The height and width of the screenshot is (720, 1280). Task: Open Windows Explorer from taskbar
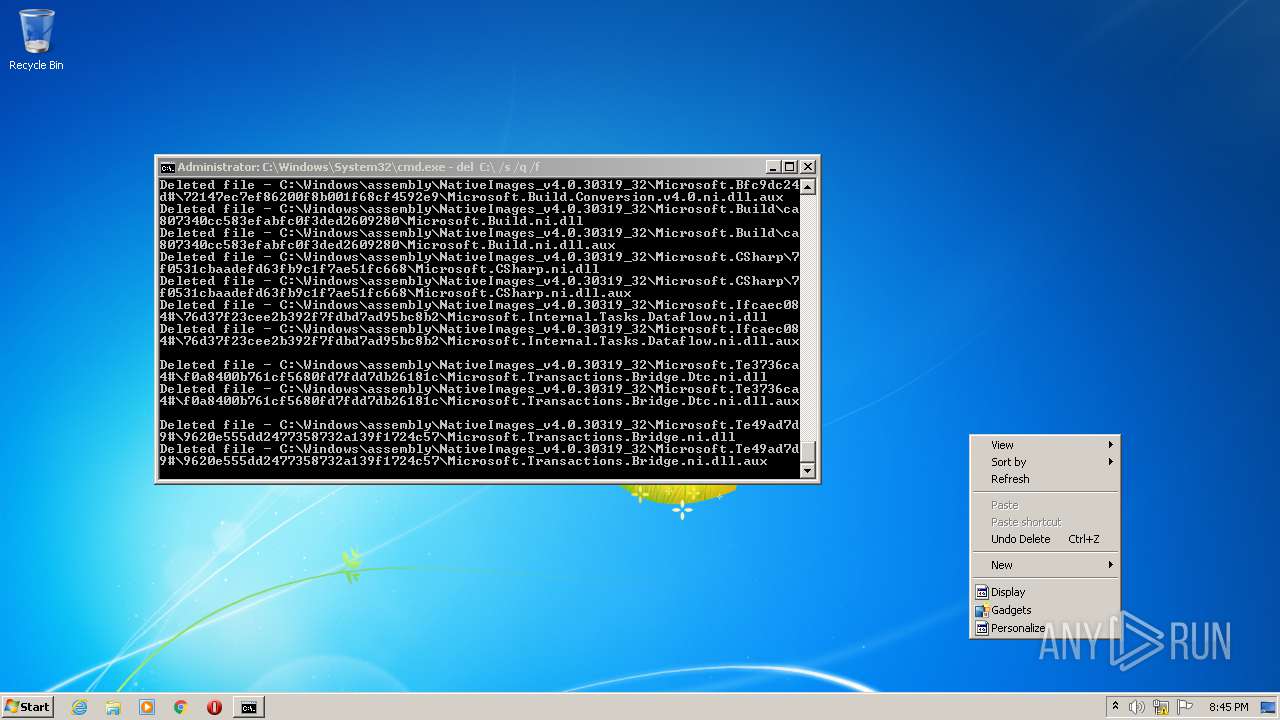(113, 707)
